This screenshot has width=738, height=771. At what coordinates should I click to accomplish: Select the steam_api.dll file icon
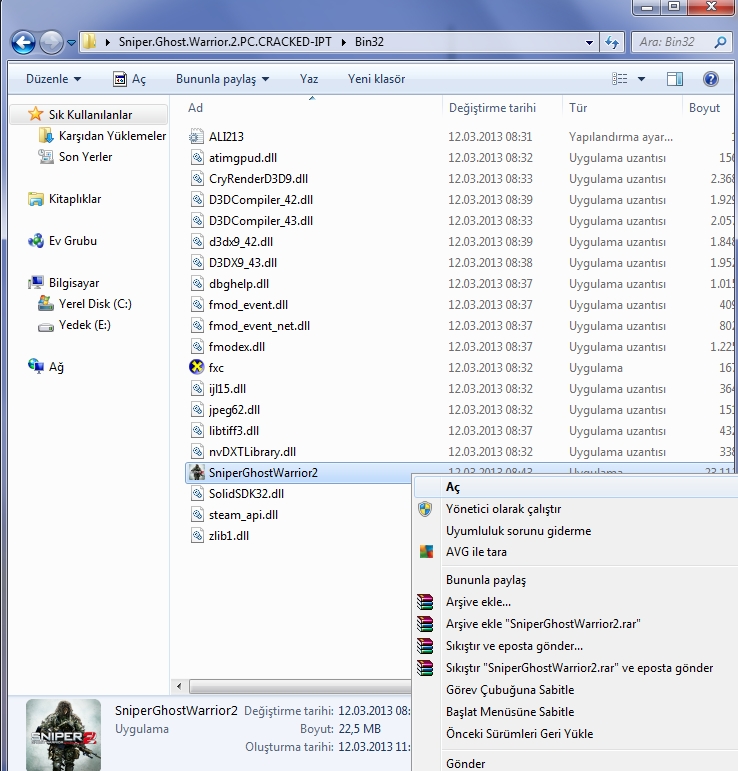[x=197, y=515]
